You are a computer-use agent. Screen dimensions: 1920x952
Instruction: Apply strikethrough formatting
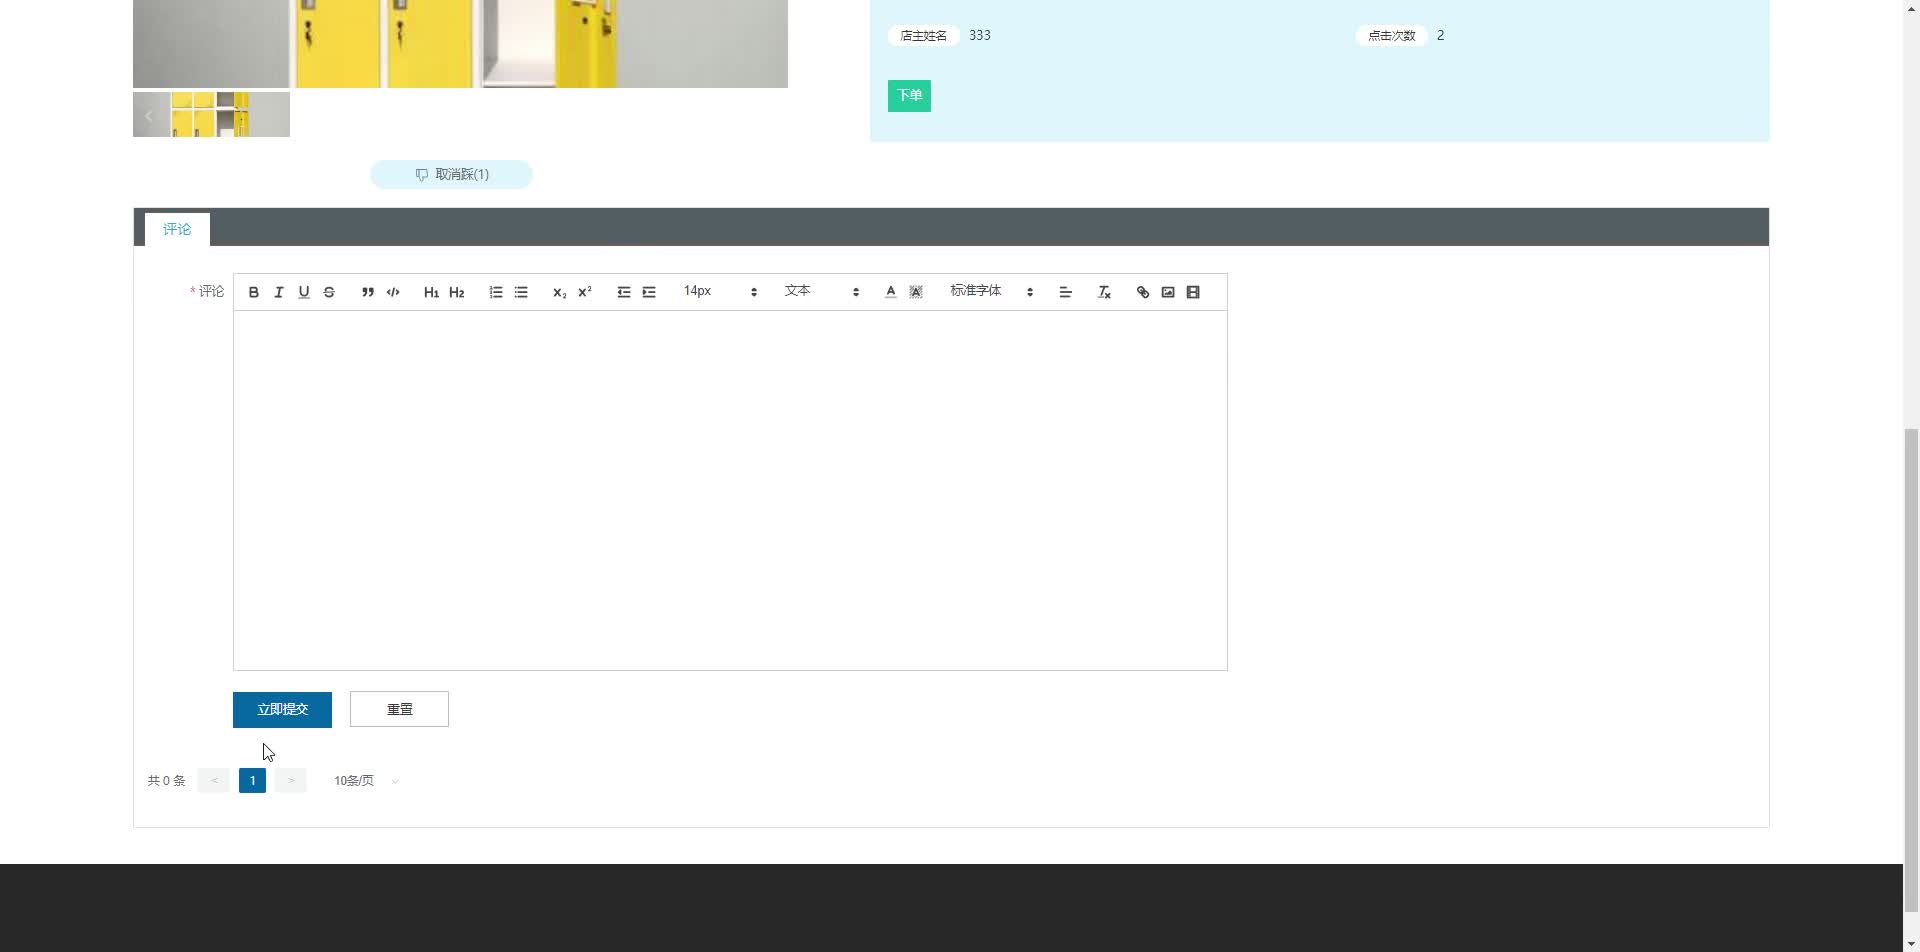click(329, 292)
